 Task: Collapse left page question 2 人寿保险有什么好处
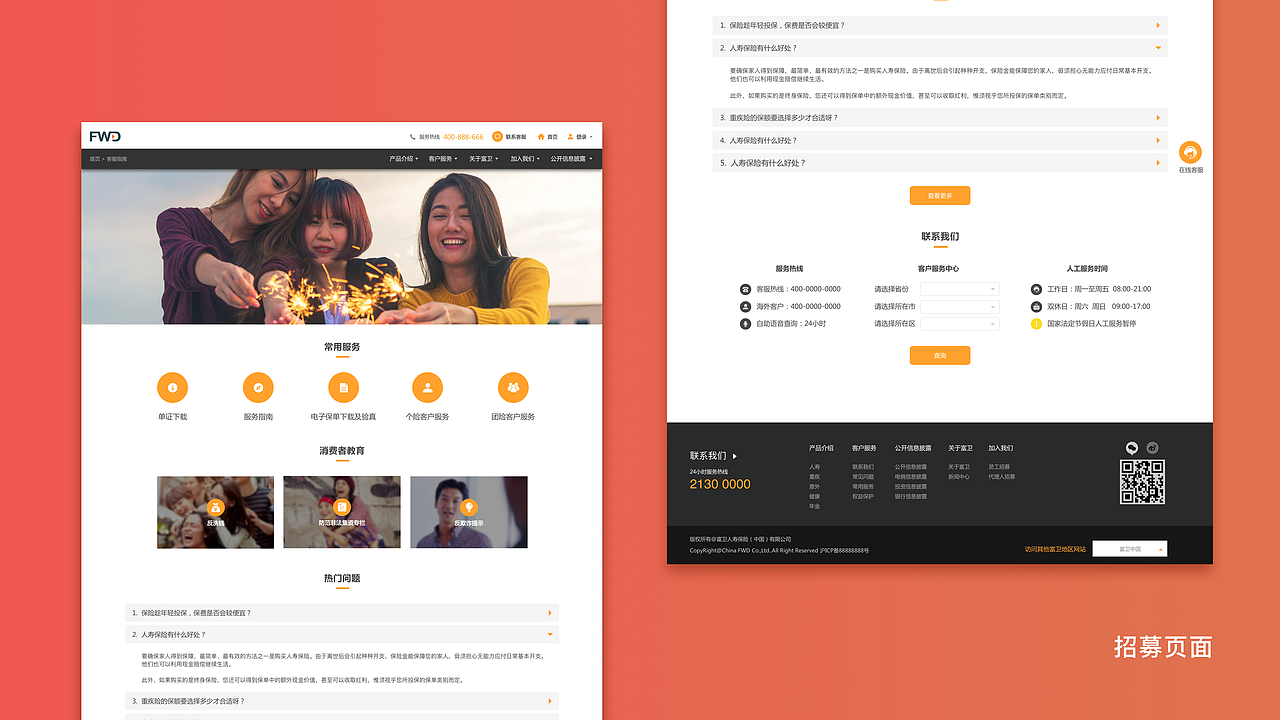342,634
